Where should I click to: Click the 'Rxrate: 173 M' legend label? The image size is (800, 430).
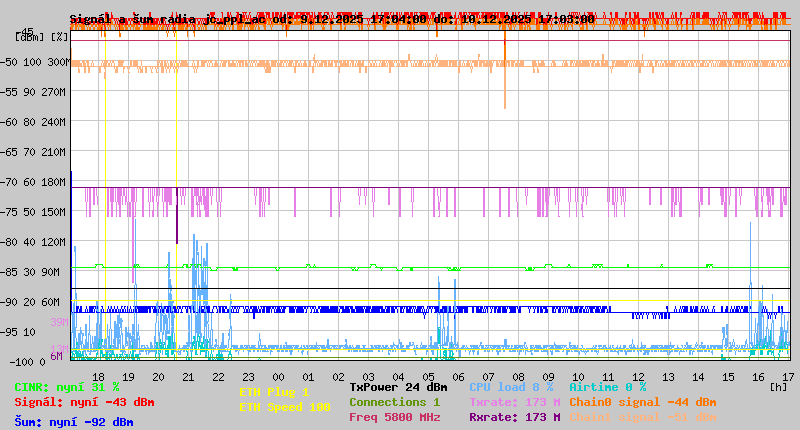[x=515, y=417]
